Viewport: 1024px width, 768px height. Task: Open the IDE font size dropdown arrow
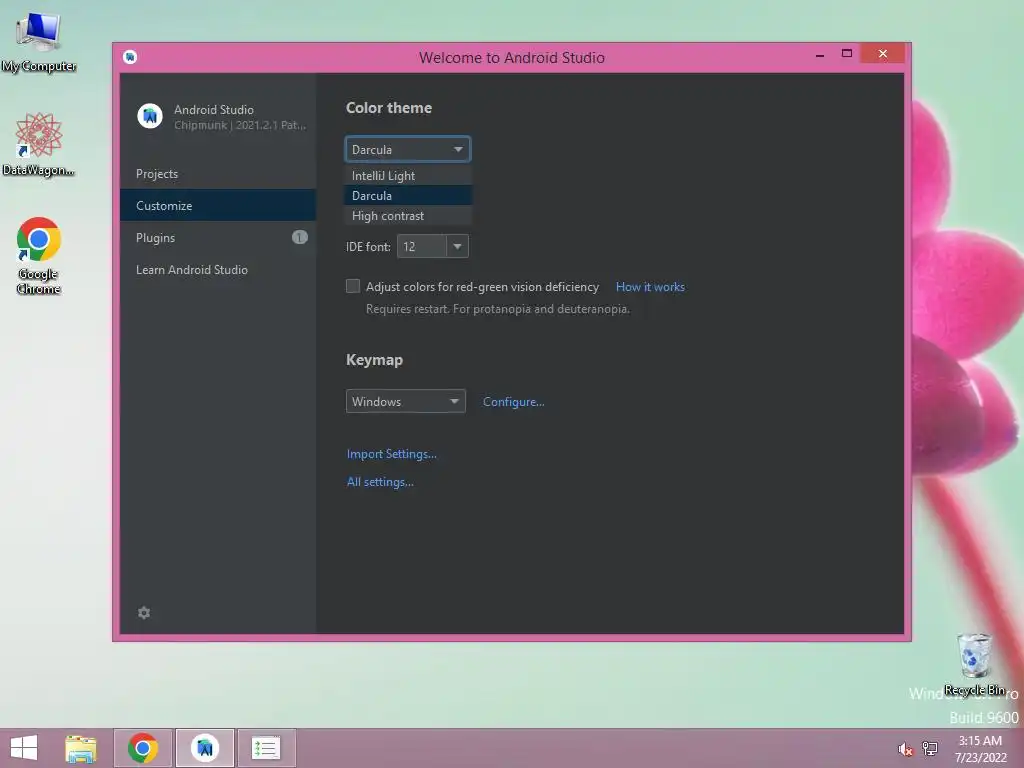click(457, 246)
